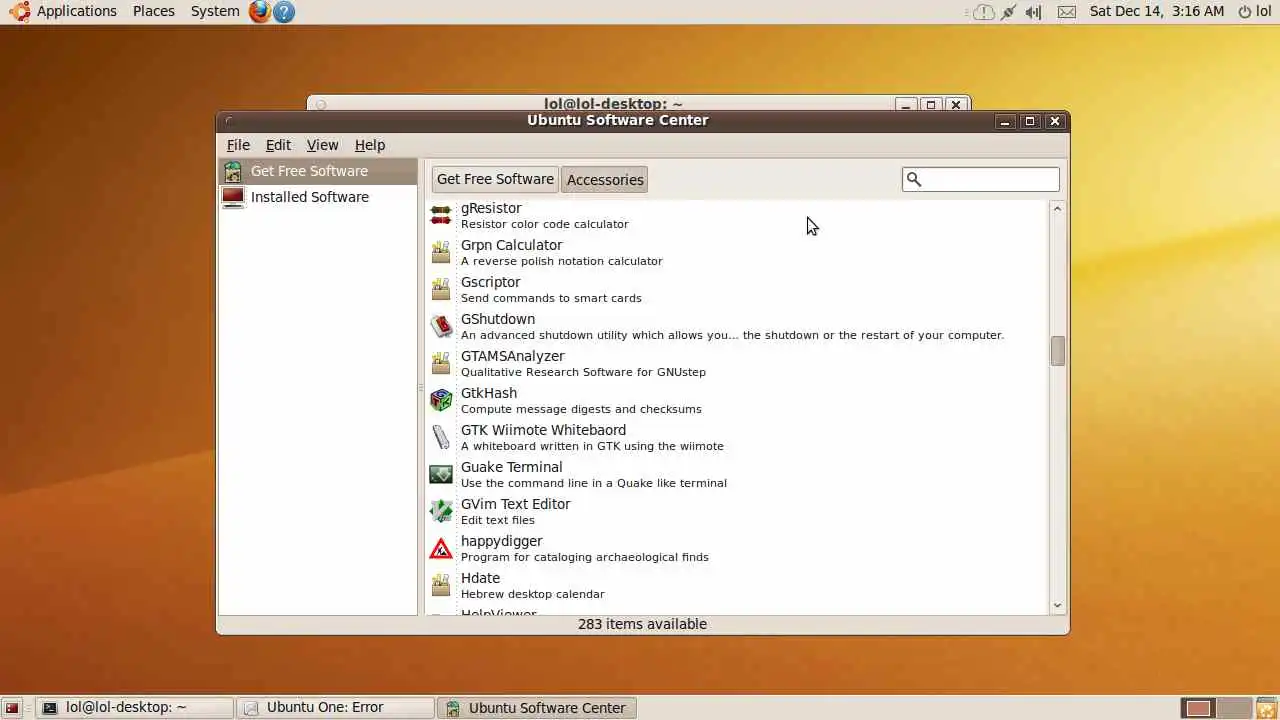Viewport: 1280px width, 720px height.
Task: Click the date and time clock
Action: pos(1157,11)
